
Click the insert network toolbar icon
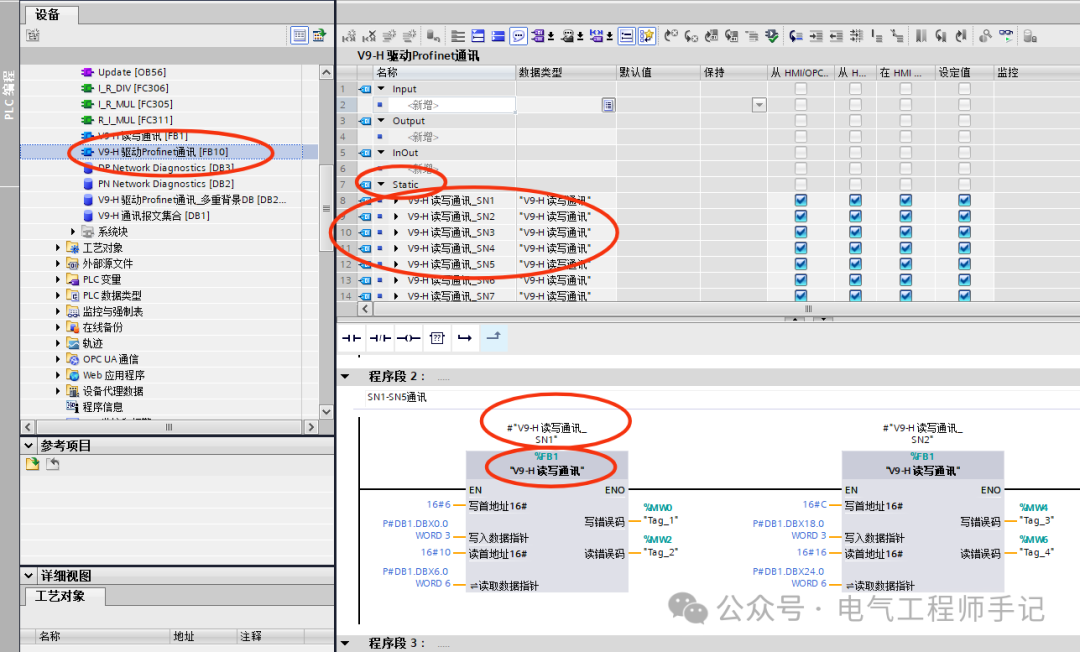pyautogui.click(x=349, y=36)
